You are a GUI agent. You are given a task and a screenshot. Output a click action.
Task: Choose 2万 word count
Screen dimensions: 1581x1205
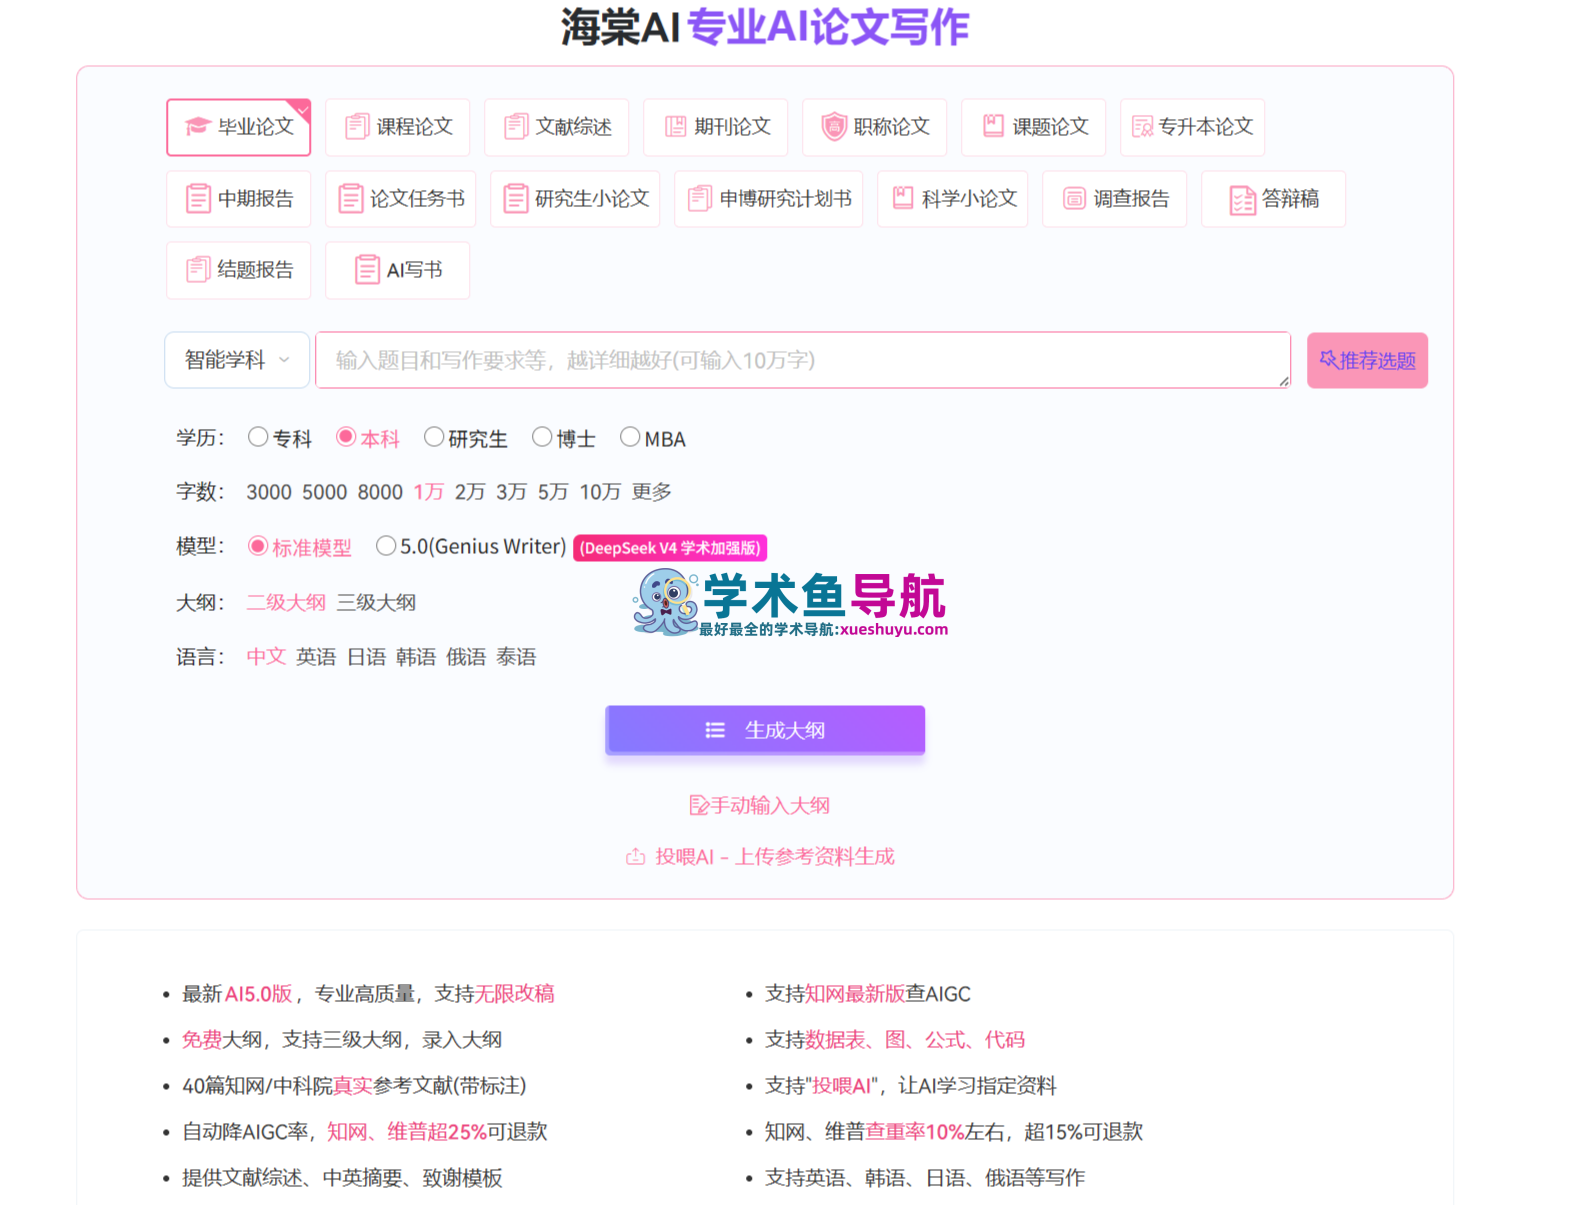tap(470, 492)
